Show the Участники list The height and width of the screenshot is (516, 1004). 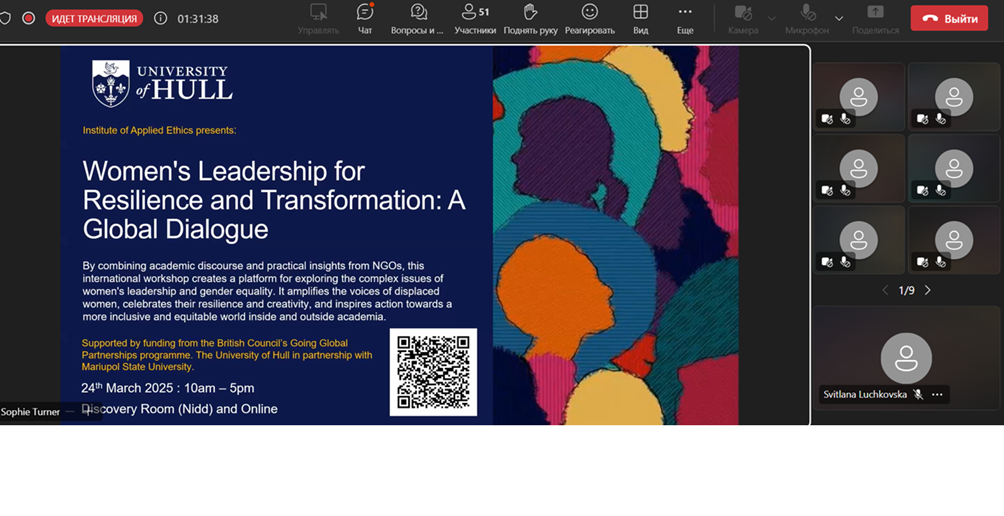[475, 19]
